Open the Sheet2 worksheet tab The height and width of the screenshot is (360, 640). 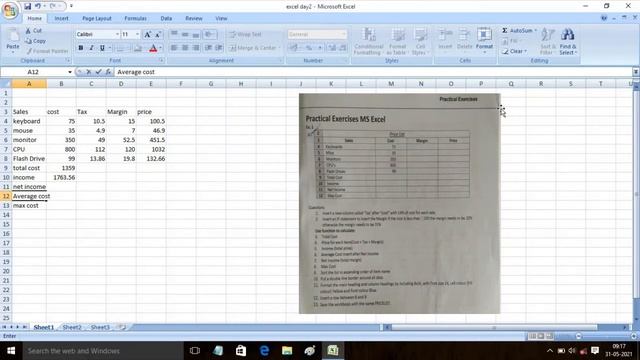coord(72,327)
